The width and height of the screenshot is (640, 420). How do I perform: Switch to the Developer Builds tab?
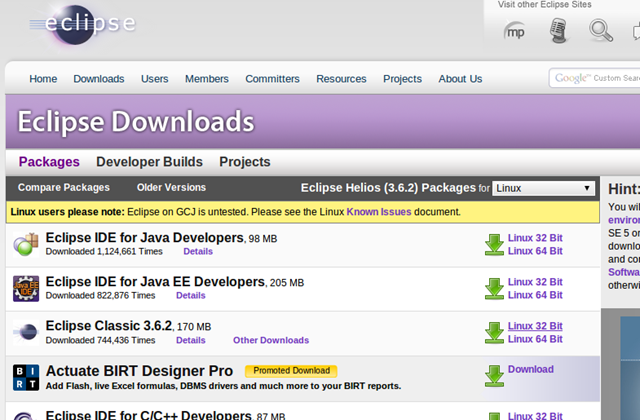tap(149, 162)
